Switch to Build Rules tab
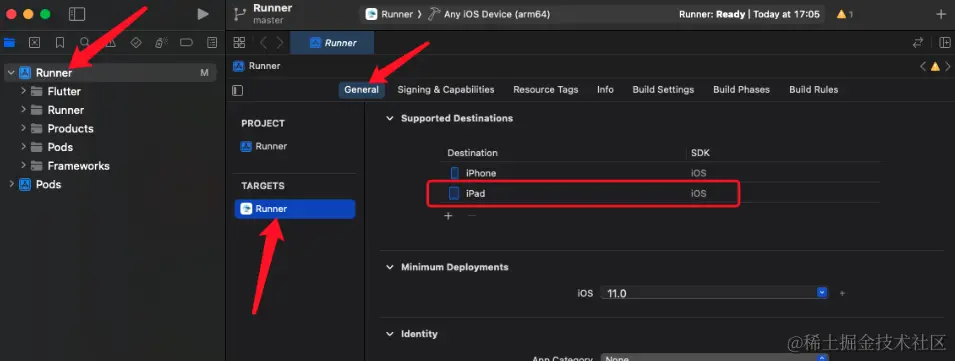955x361 pixels. [x=814, y=89]
